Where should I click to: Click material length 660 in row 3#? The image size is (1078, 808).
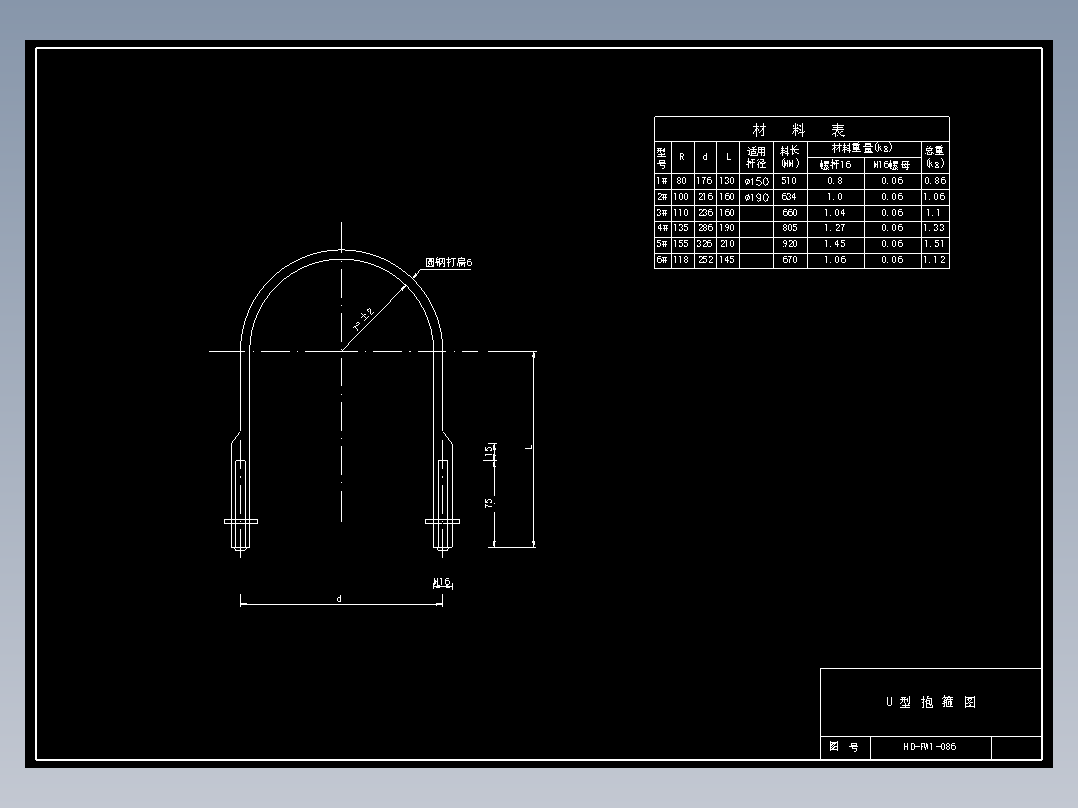coord(789,213)
